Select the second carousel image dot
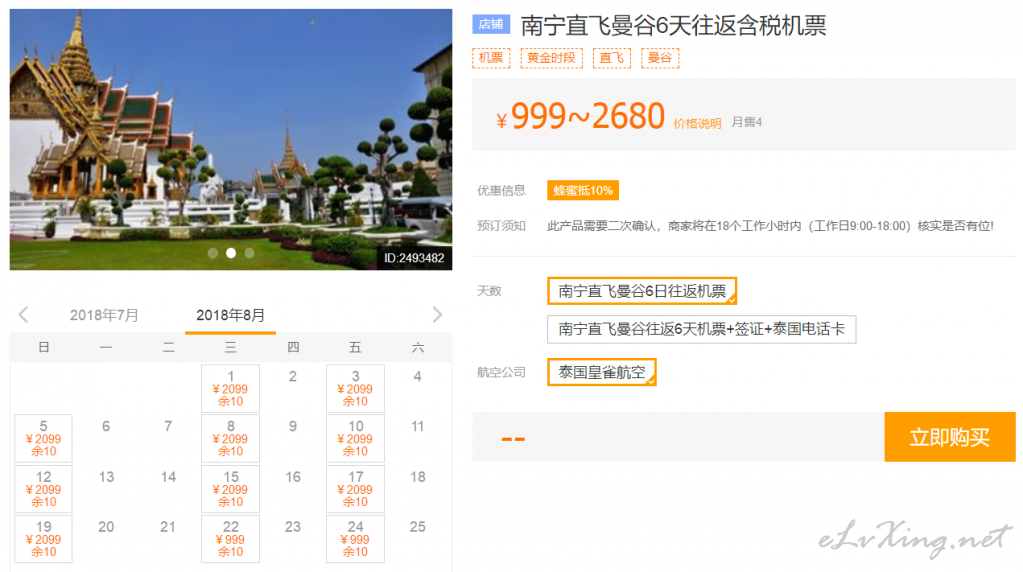This screenshot has height=572, width=1023. 231,253
